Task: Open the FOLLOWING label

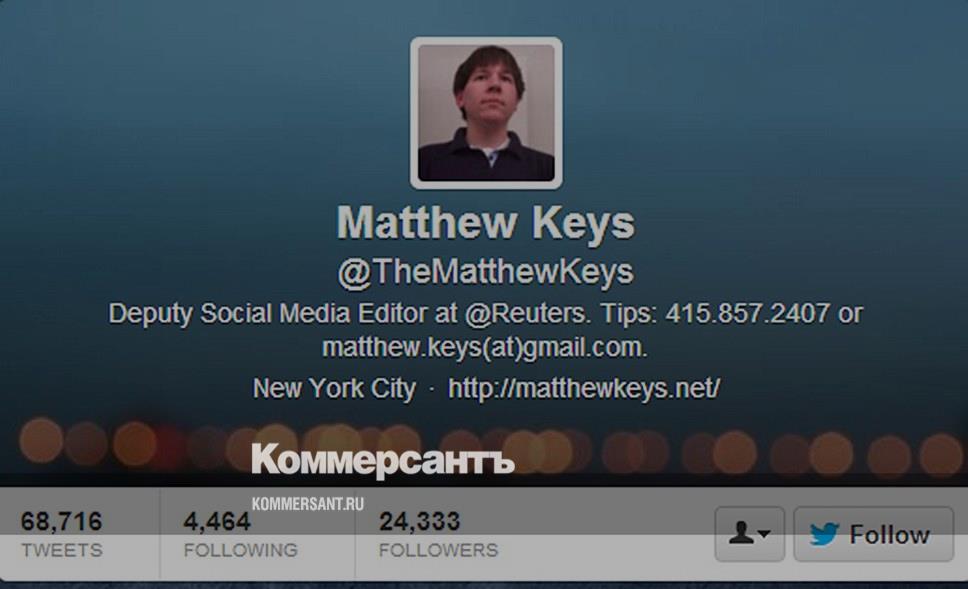Action: 241,549
